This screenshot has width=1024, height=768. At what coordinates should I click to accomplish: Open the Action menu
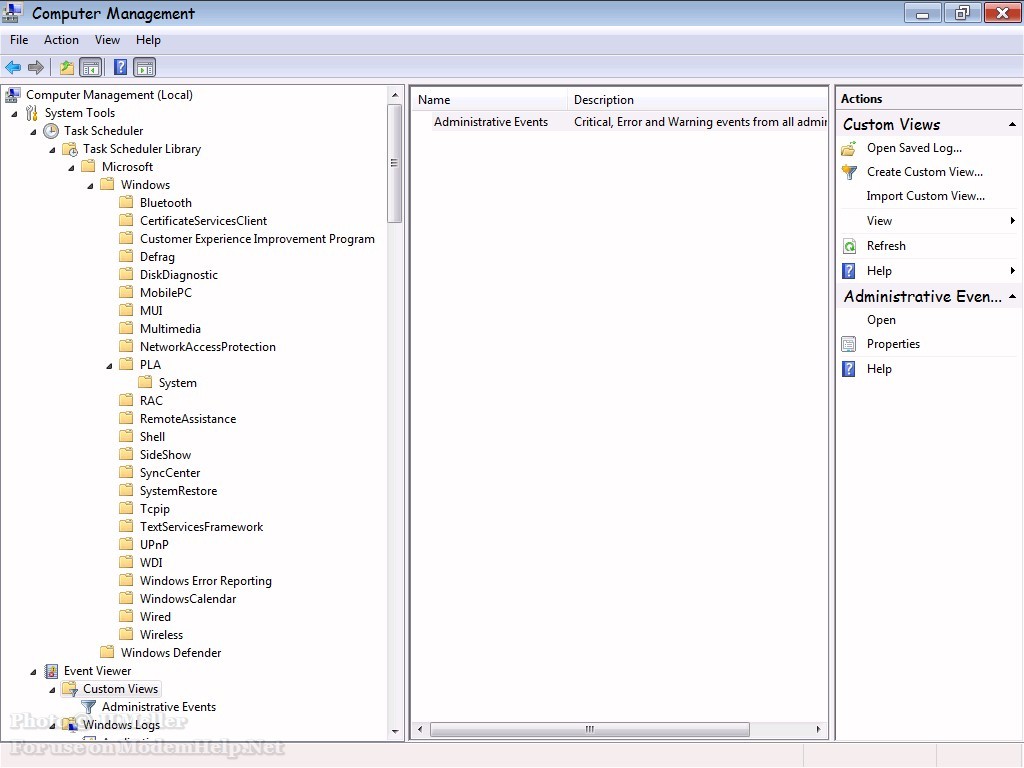[61, 40]
